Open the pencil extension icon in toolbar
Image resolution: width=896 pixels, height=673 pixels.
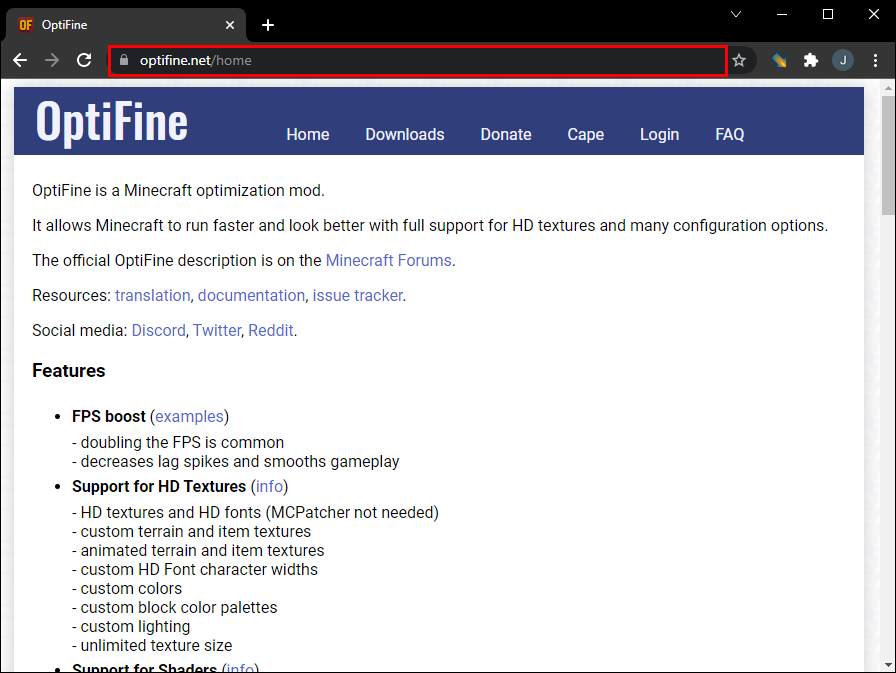pos(779,60)
